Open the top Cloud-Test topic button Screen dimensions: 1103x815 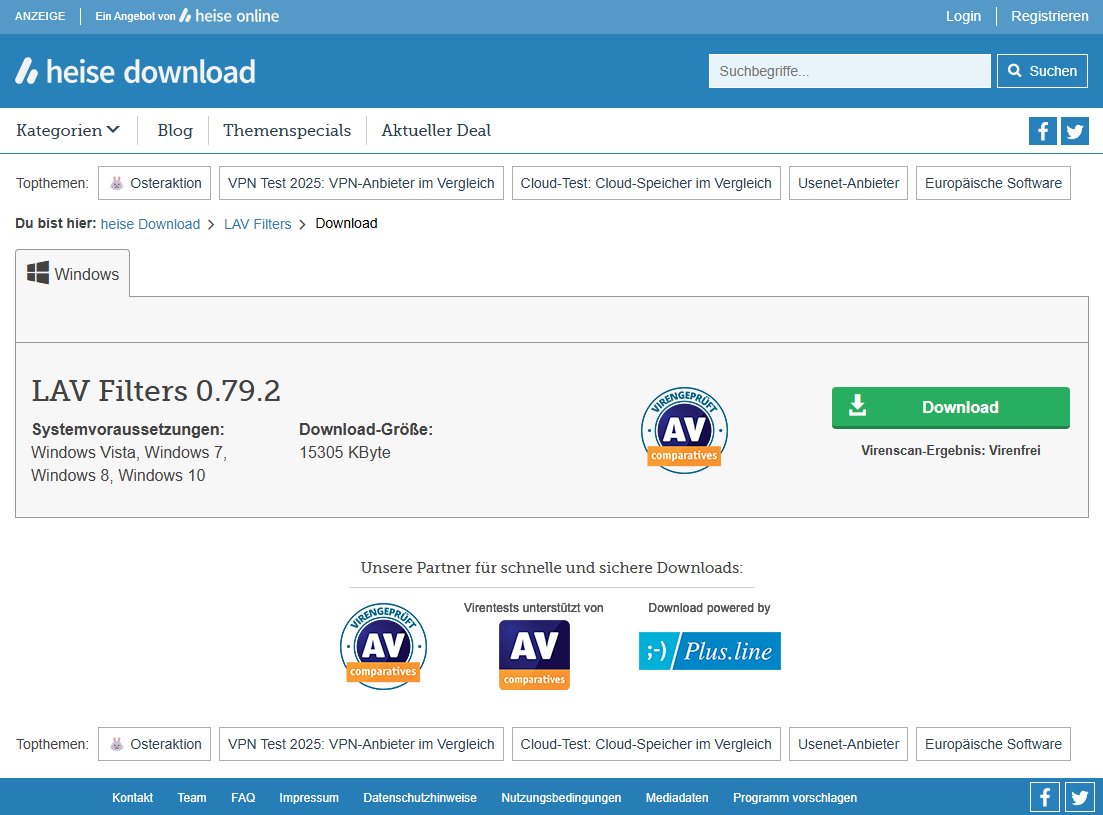646,183
